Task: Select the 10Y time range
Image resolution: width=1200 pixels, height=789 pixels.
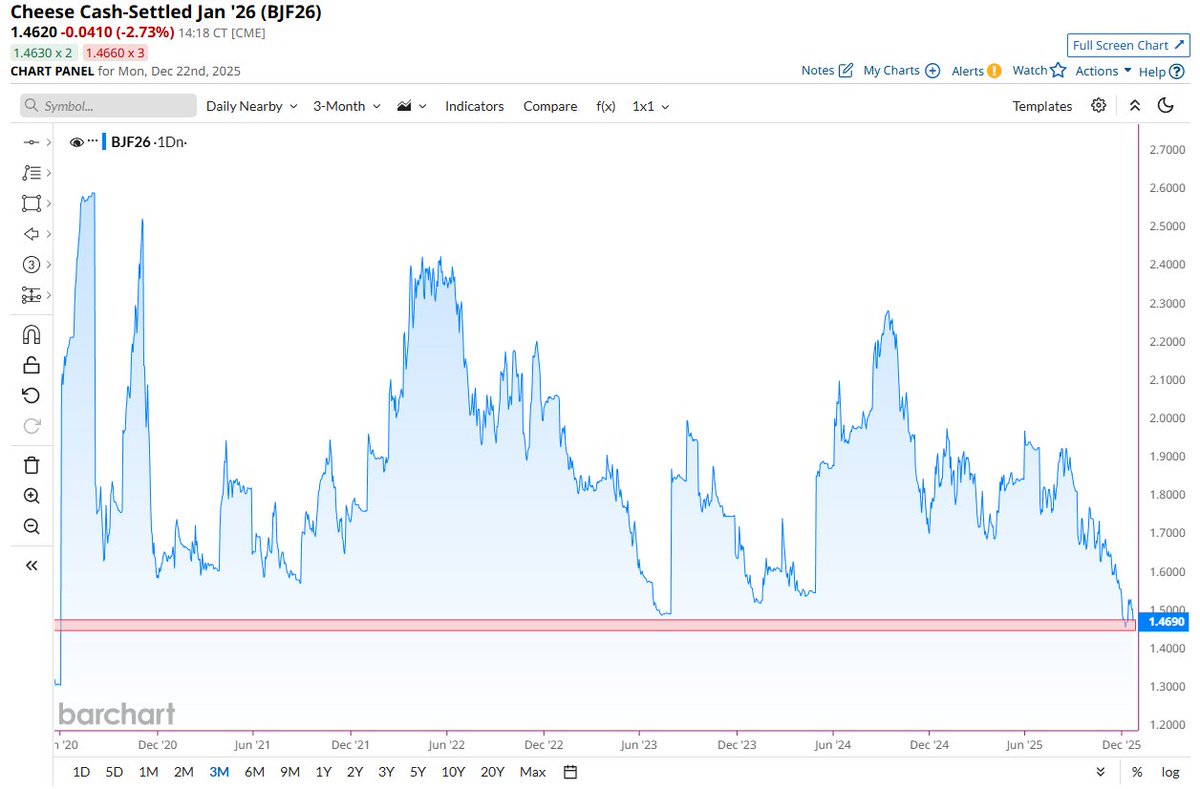Action: pyautogui.click(x=453, y=772)
